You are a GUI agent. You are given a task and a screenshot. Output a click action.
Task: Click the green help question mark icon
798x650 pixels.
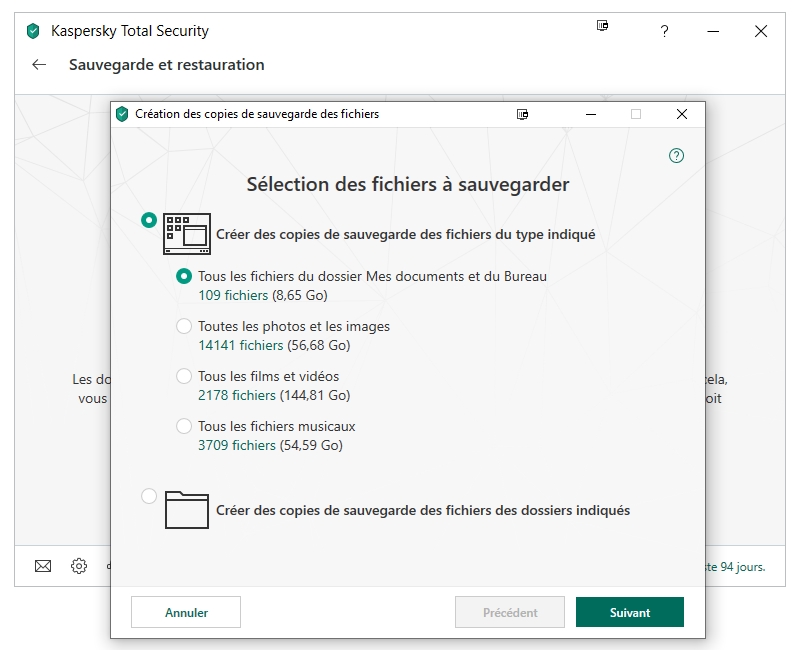coord(676,155)
